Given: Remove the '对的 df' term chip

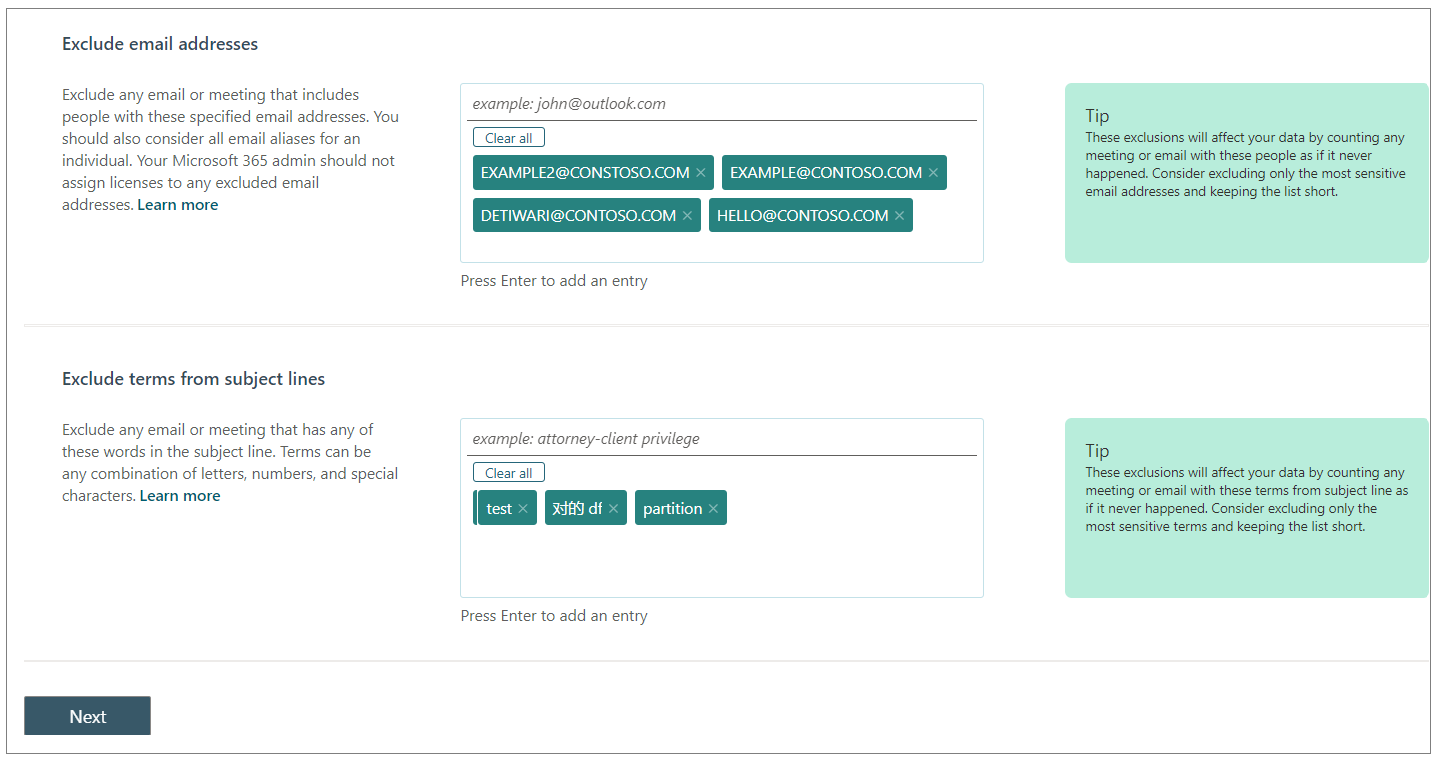Looking at the screenshot, I should pyautogui.click(x=613, y=509).
